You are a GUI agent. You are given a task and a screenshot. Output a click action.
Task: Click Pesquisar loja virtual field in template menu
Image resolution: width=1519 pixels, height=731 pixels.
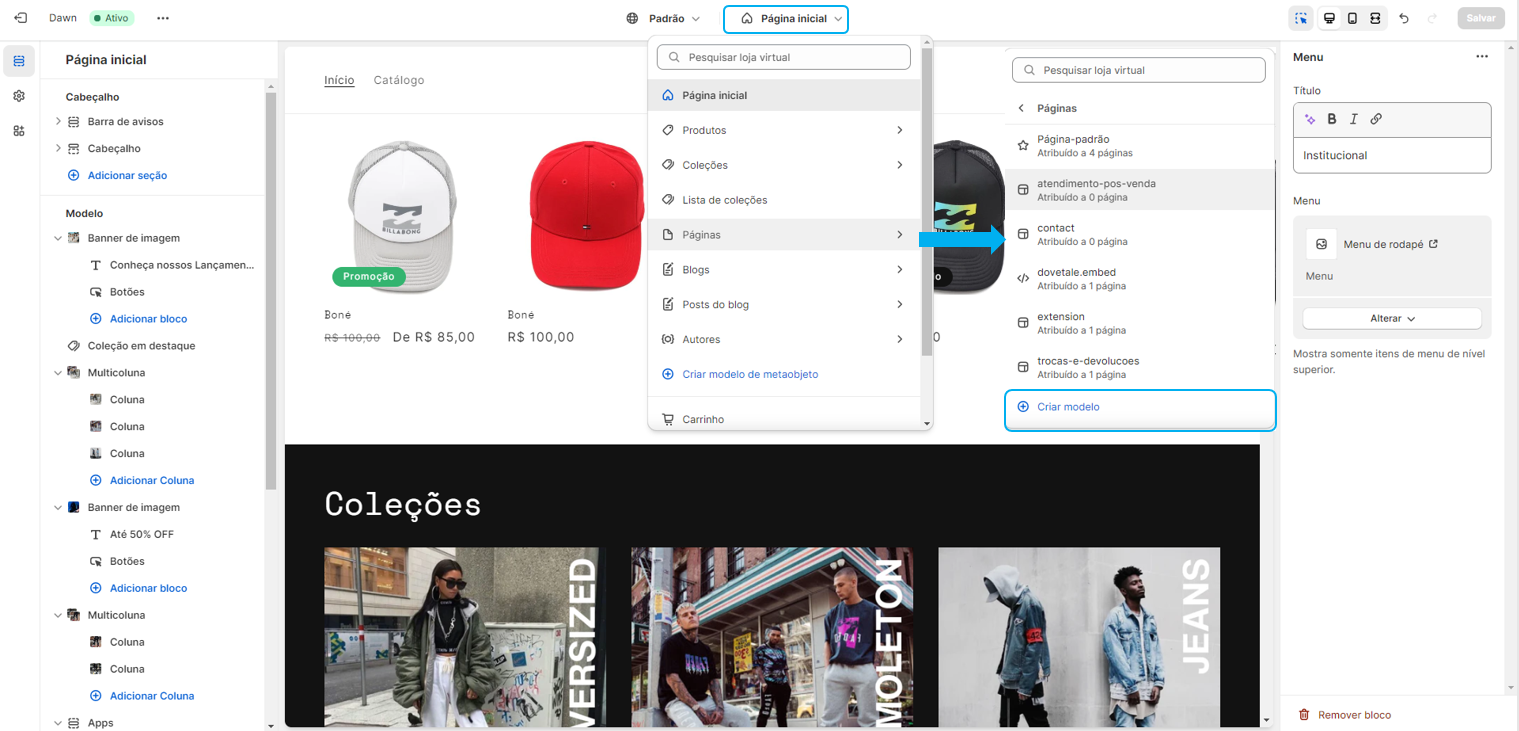pyautogui.click(x=783, y=57)
